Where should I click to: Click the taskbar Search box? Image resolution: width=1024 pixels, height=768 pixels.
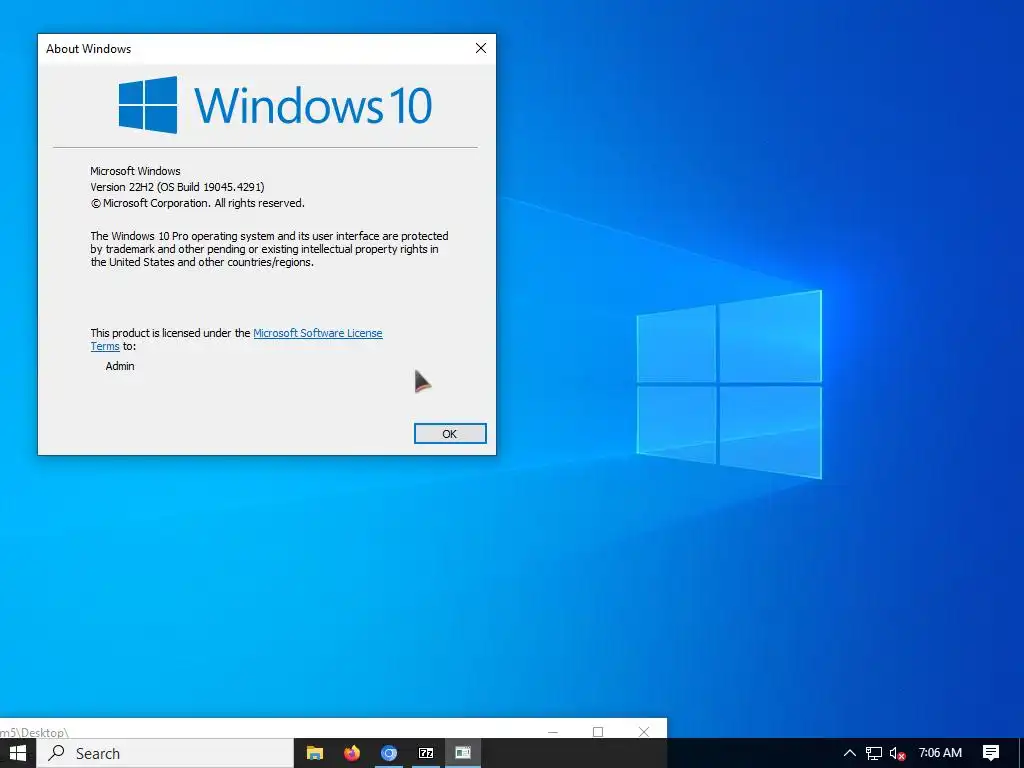pos(165,753)
